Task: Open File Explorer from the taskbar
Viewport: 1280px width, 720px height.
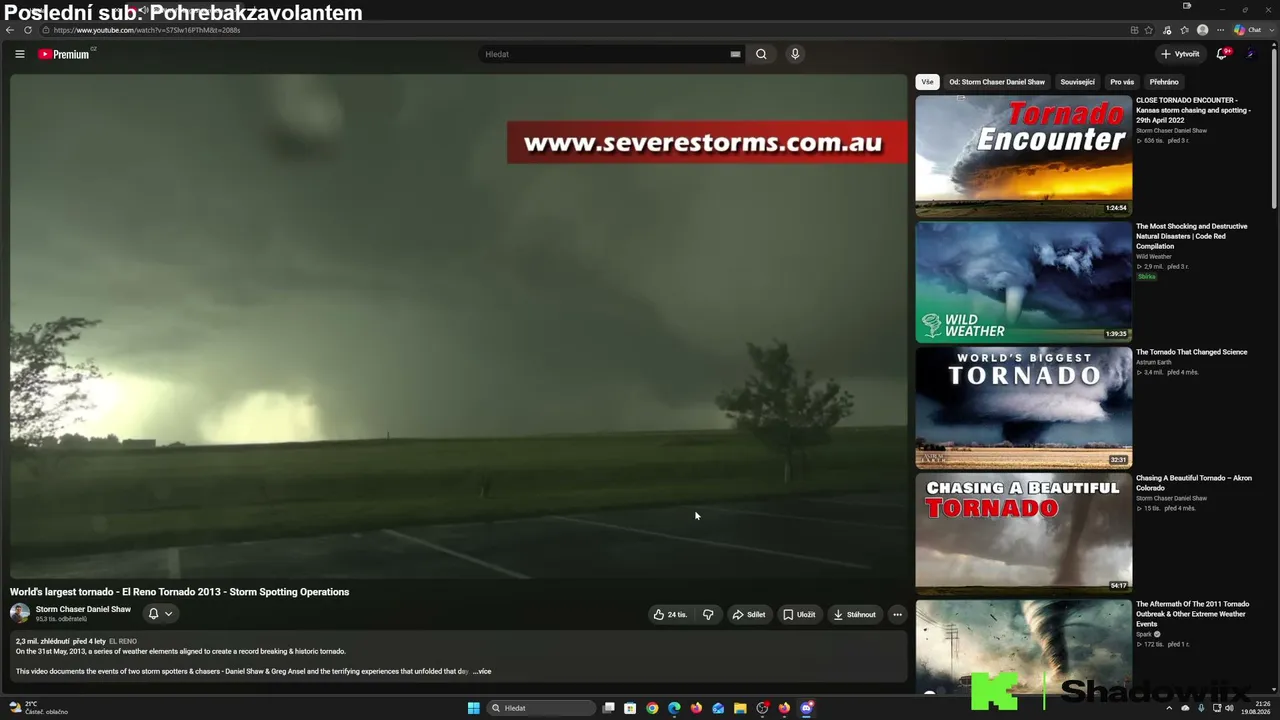Action: tap(740, 708)
